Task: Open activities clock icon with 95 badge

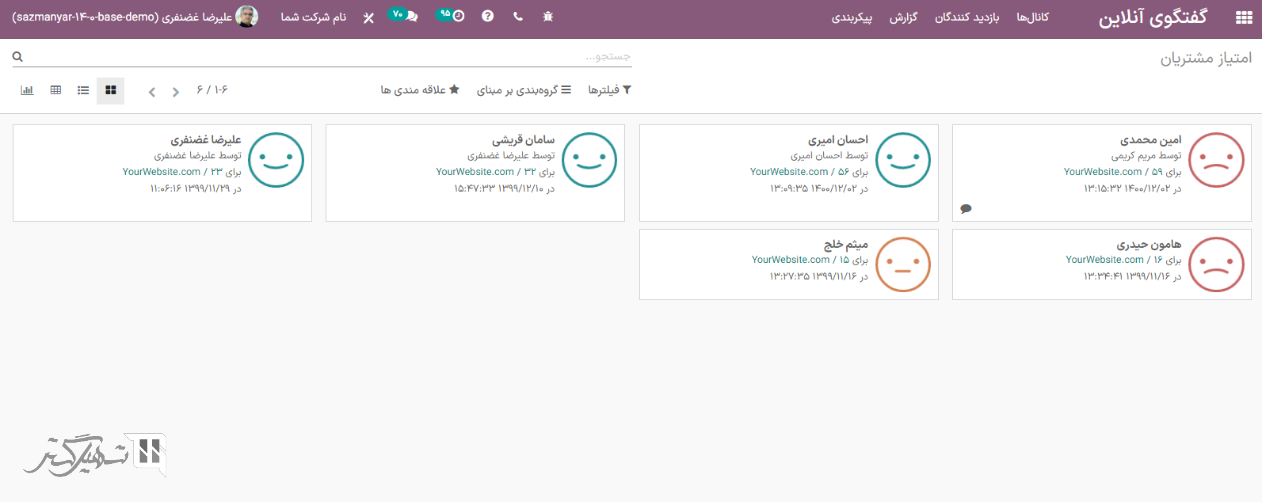Action: (x=453, y=17)
